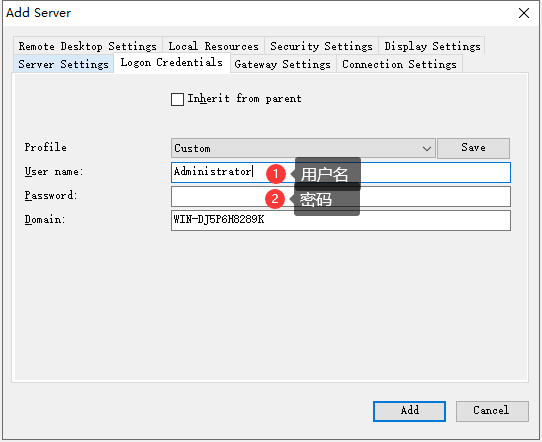
Task: Click into the Password field
Action: [x=341, y=196]
